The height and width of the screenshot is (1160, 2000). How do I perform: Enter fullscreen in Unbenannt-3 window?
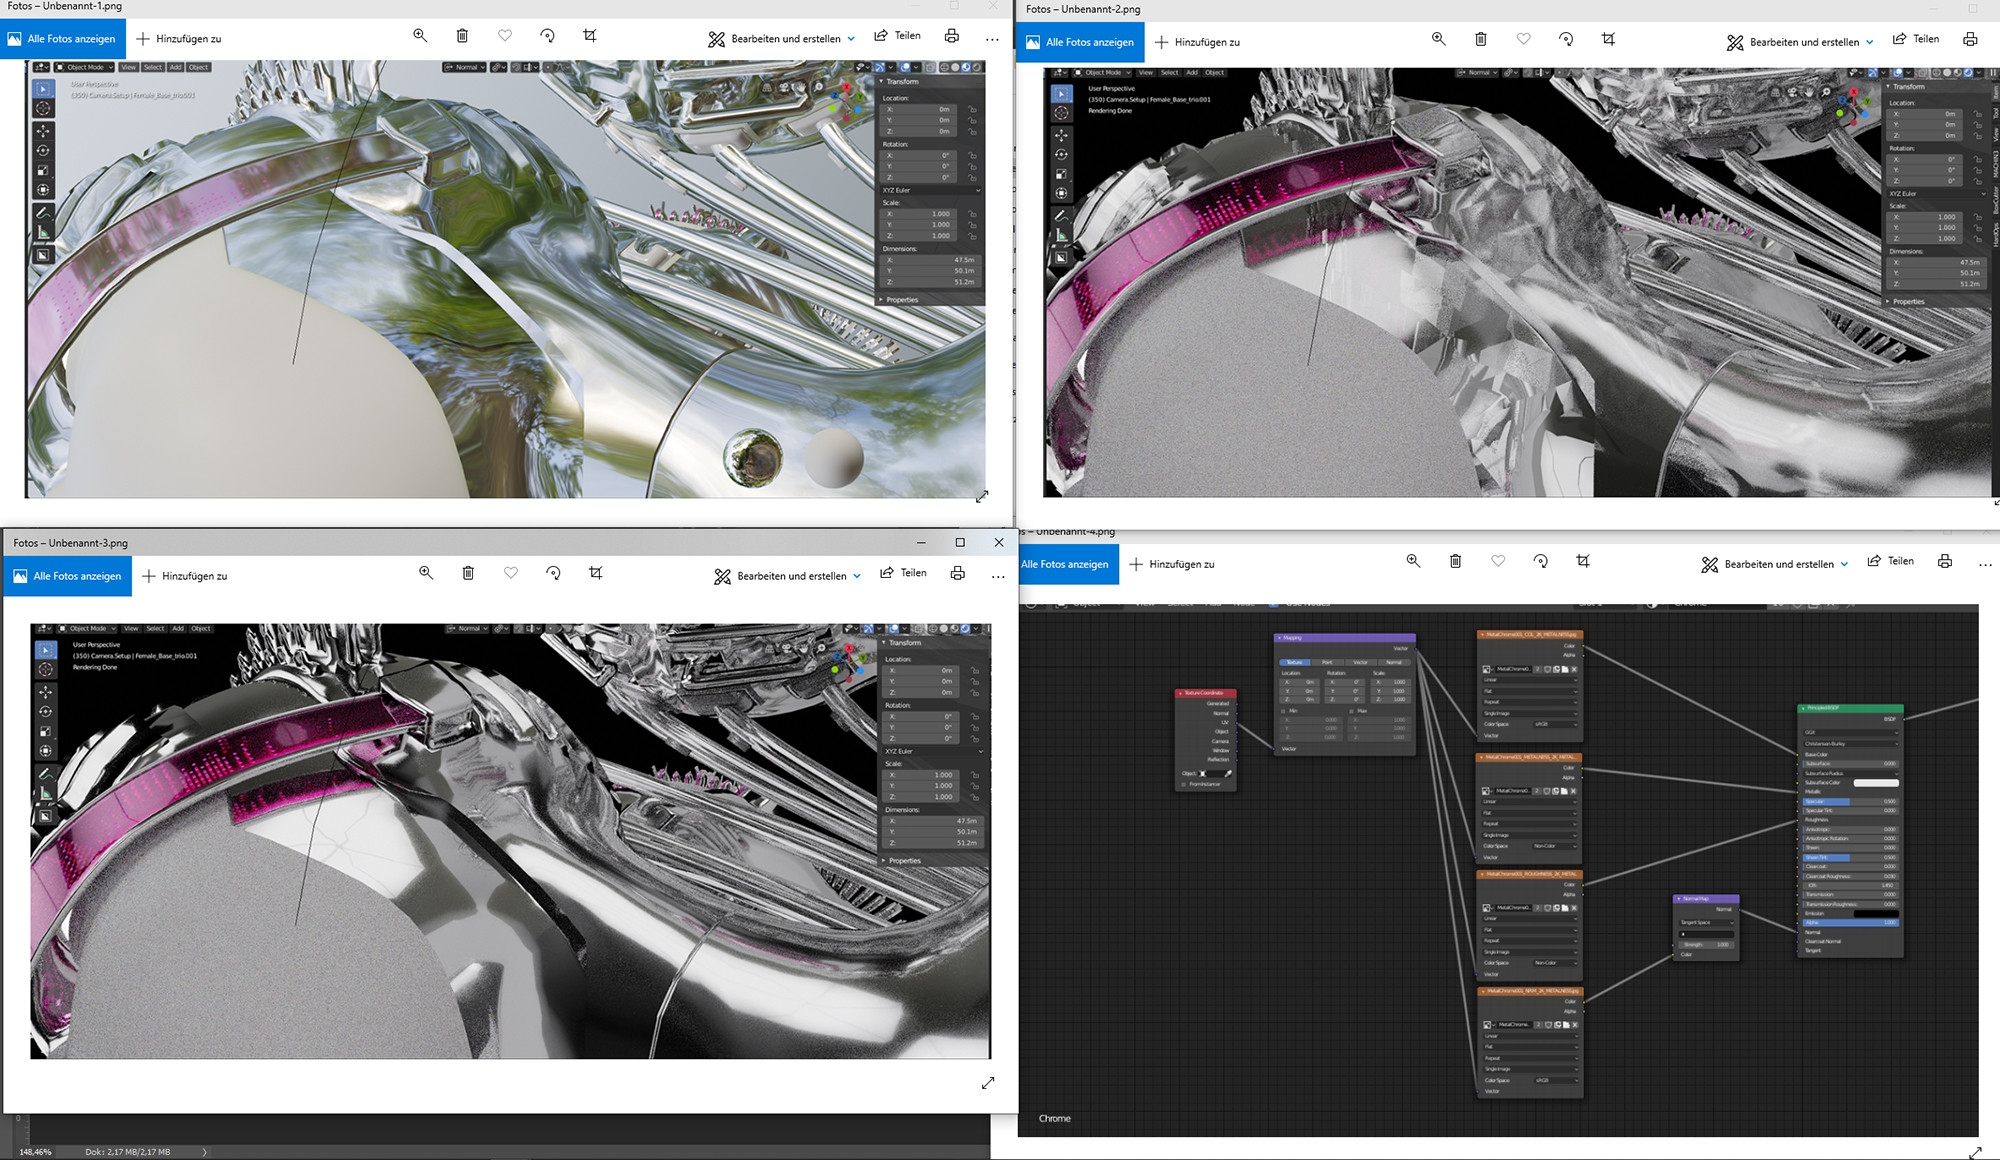(988, 1083)
